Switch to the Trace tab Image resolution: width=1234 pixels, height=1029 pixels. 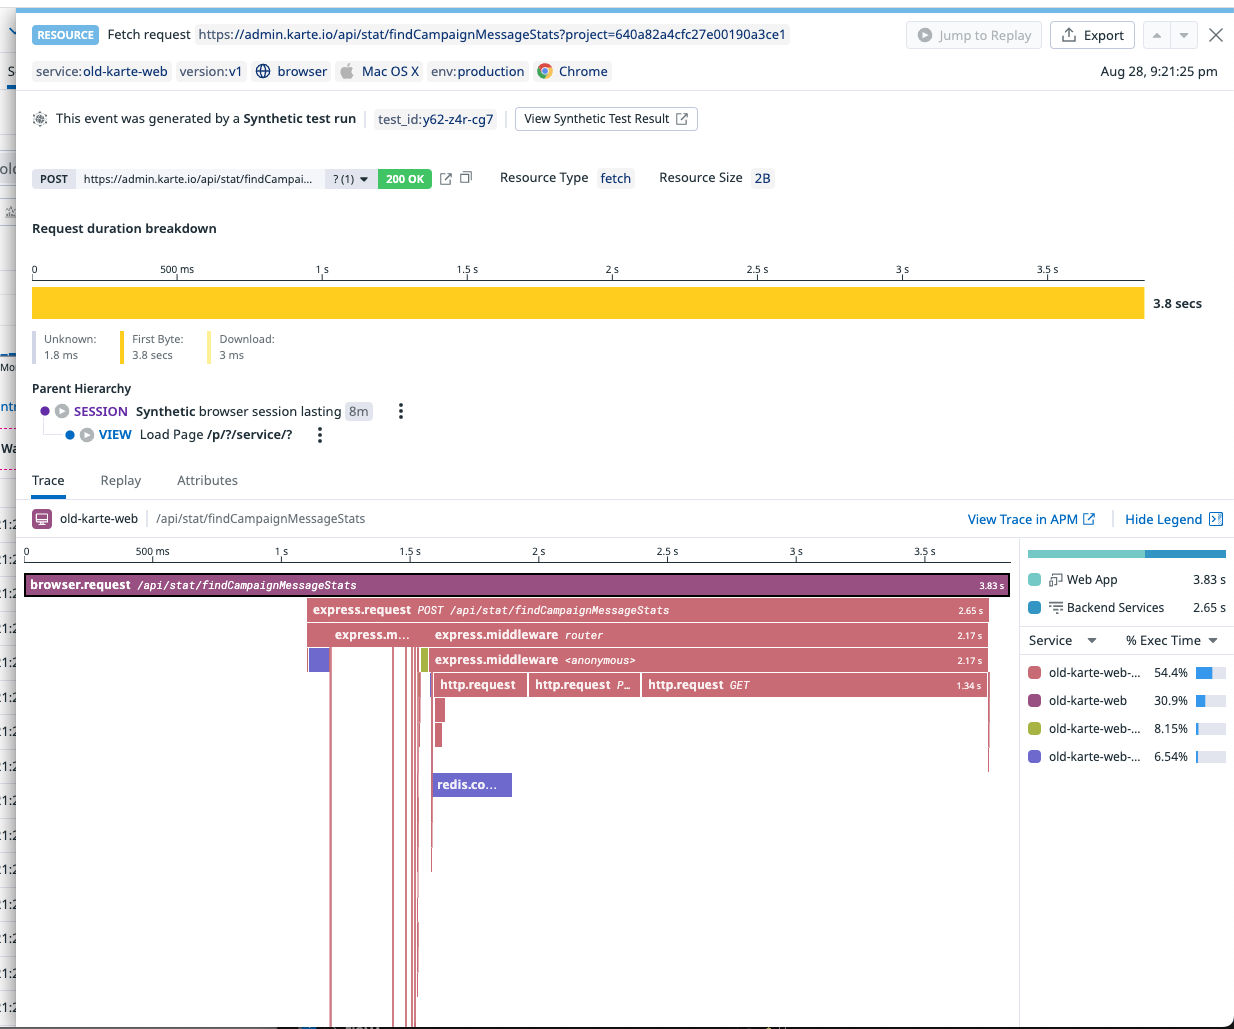(48, 481)
